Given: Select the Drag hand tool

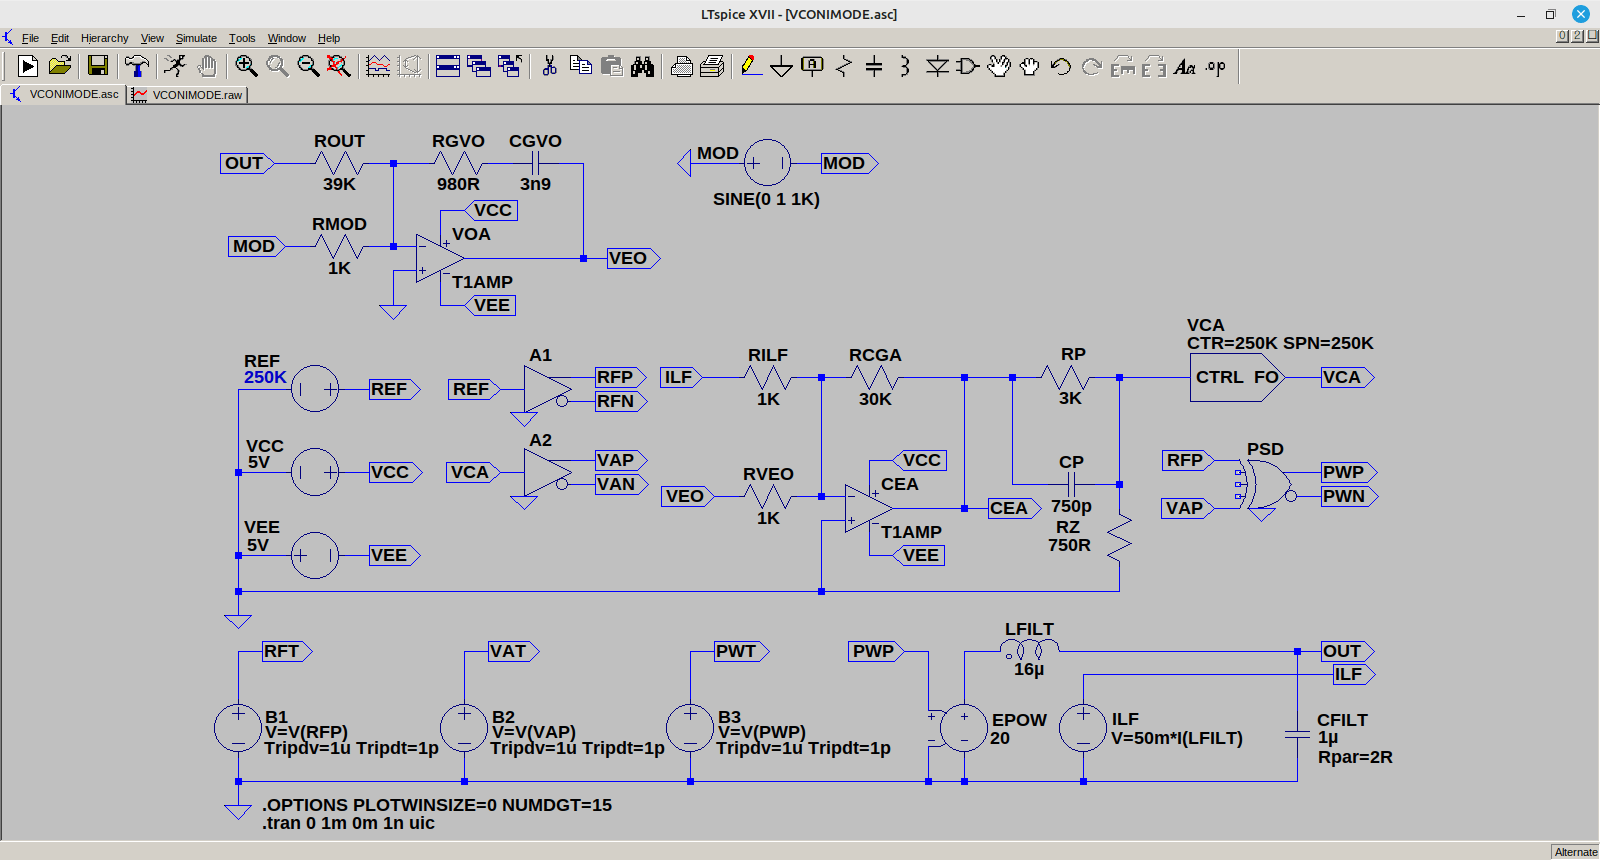Looking at the screenshot, I should click(1030, 66).
